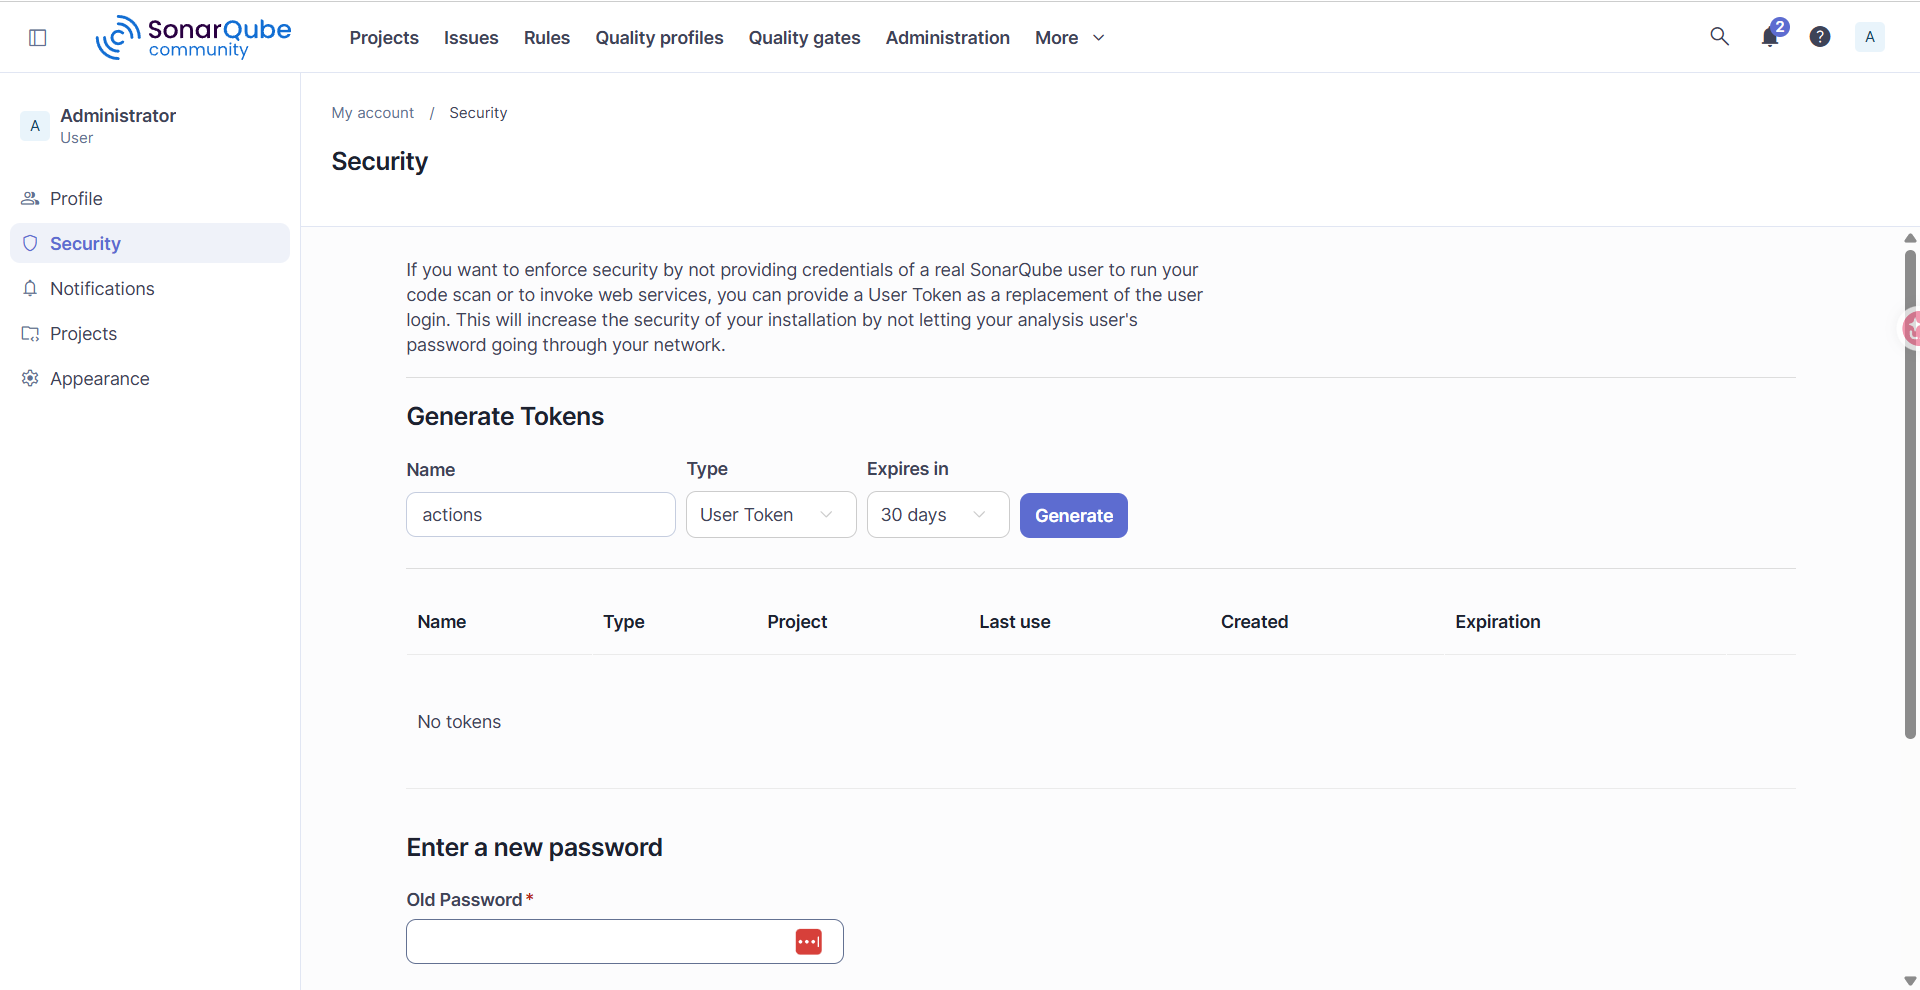1920x990 pixels.
Task: Open the Expires in dropdown showing 30 days
Action: pyautogui.click(x=938, y=515)
